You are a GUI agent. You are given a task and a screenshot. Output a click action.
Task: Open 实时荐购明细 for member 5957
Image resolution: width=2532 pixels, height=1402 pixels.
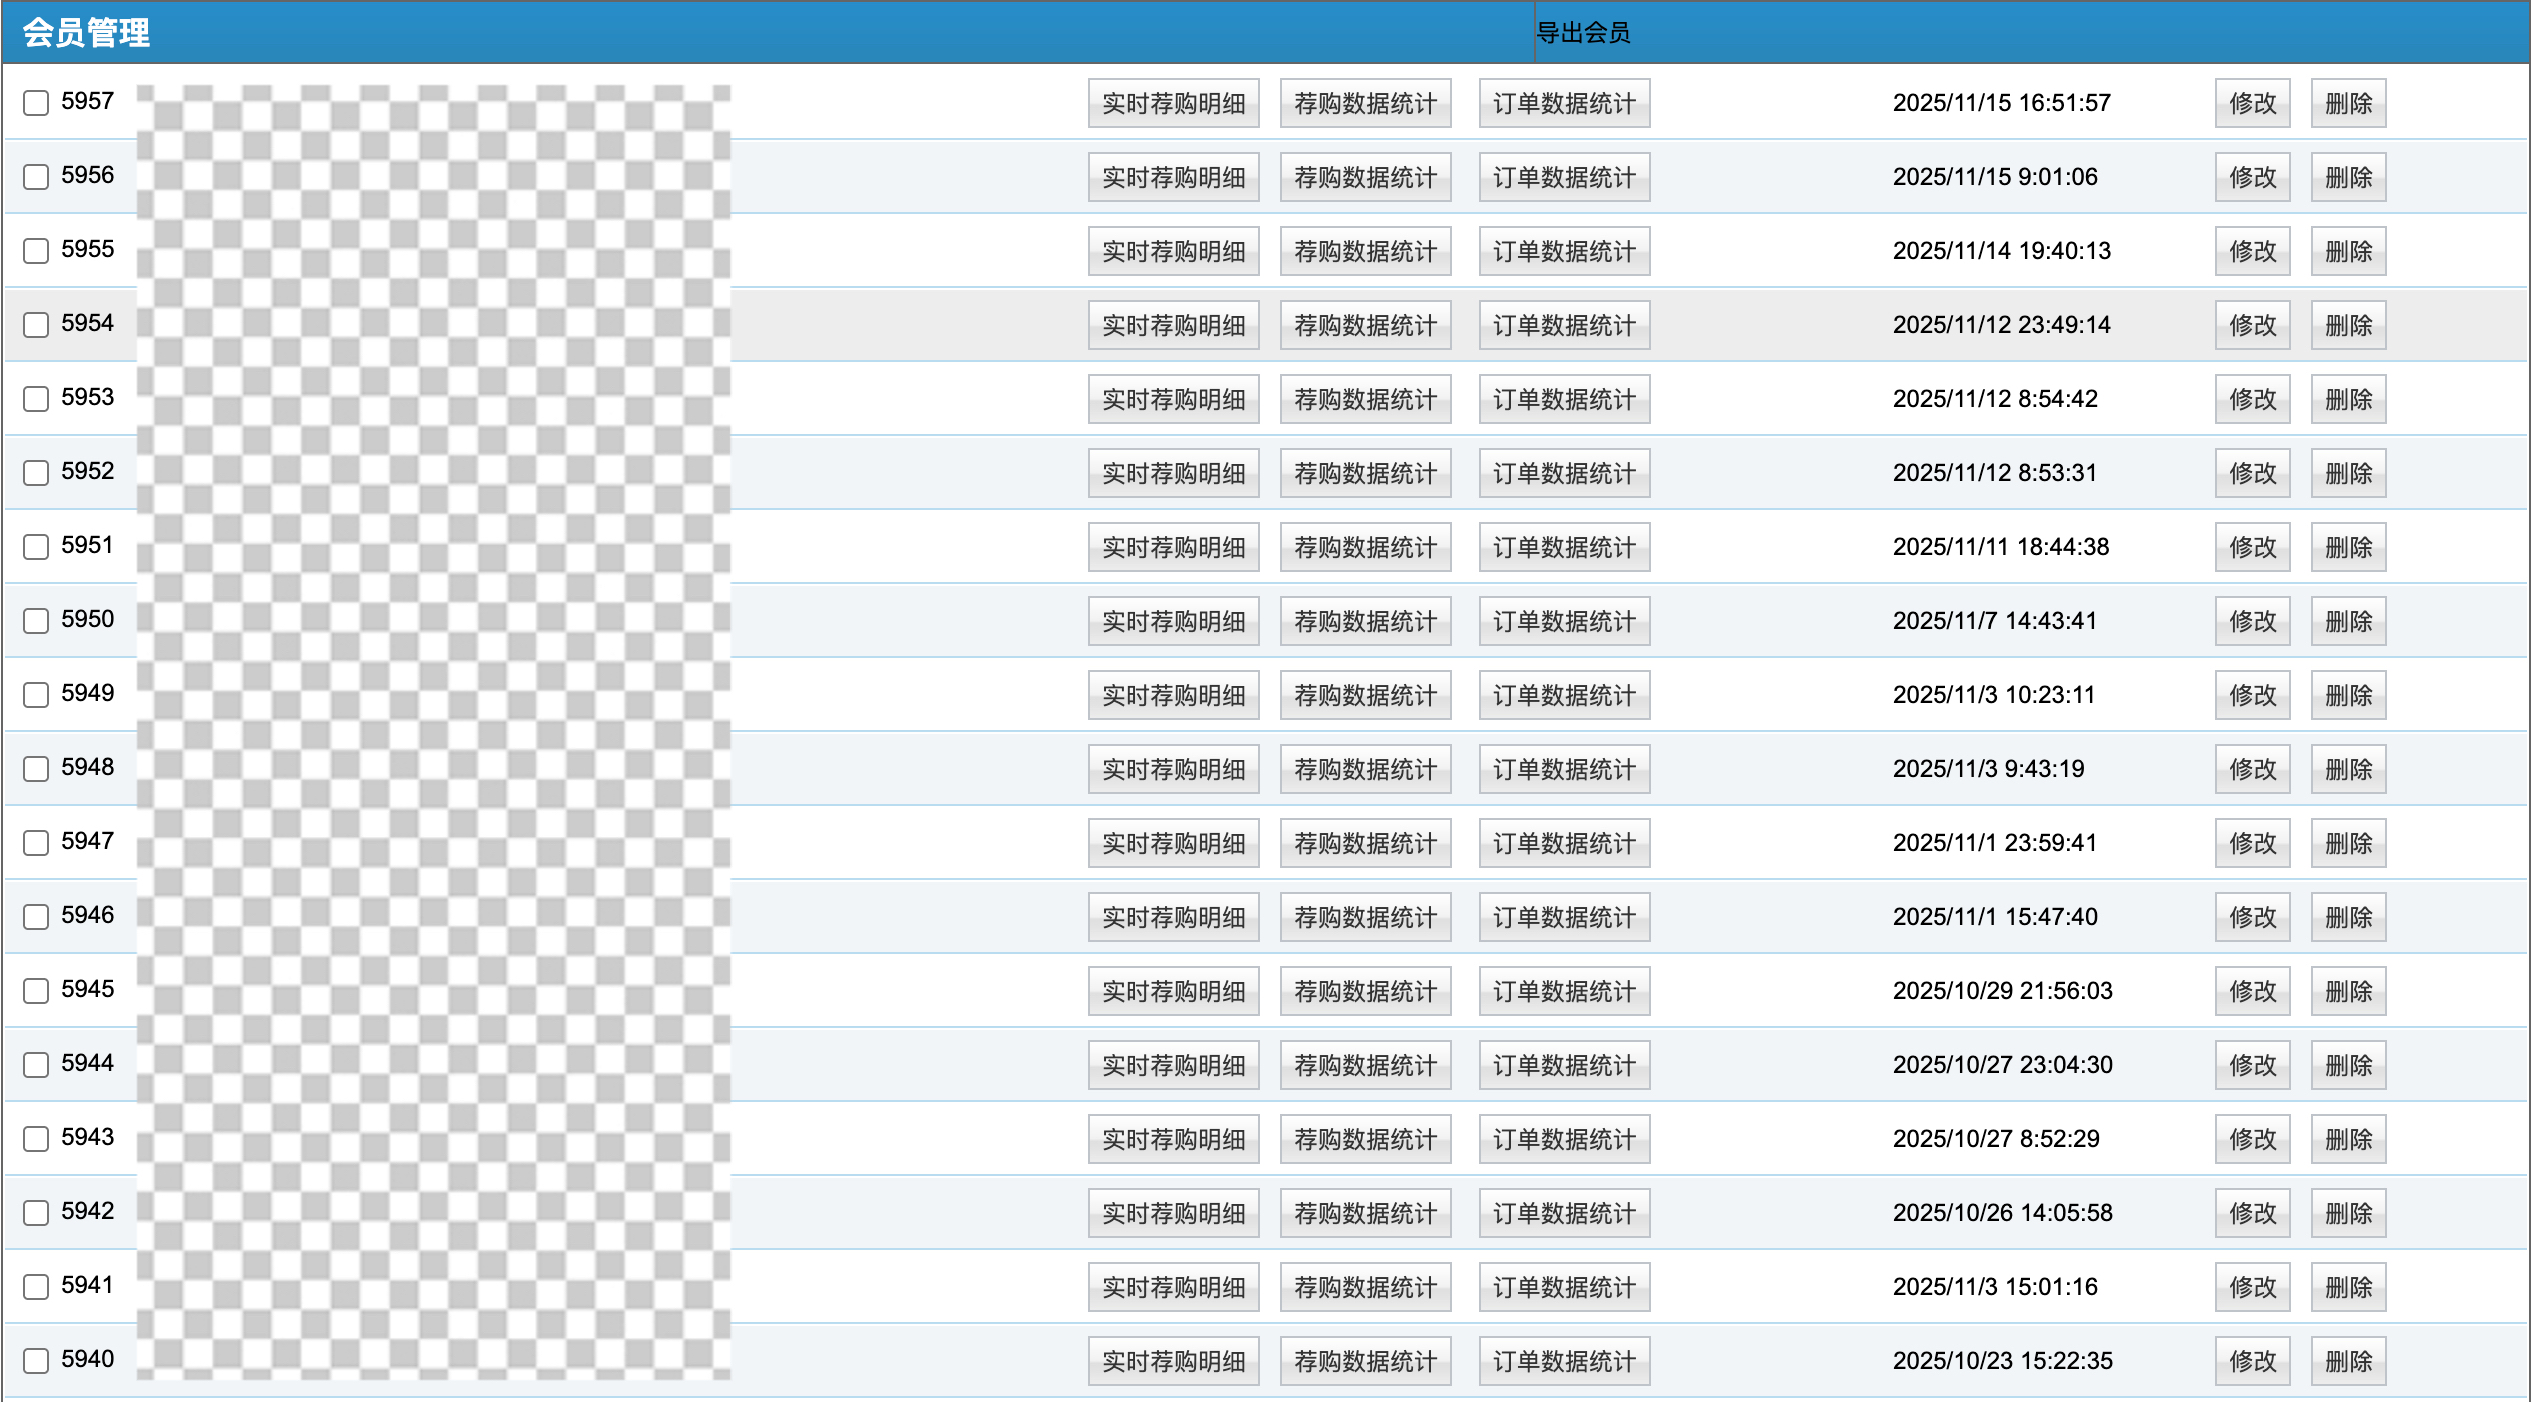(1173, 103)
